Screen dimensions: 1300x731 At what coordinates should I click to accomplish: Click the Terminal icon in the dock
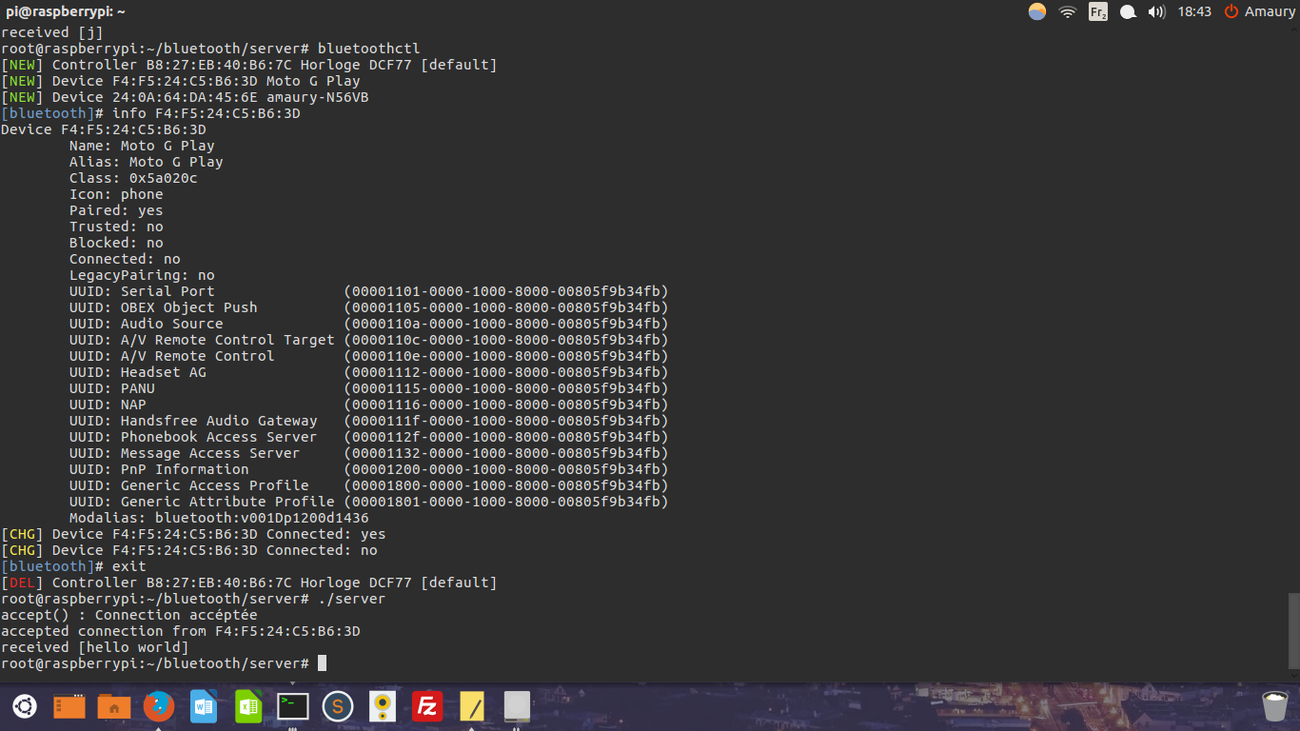tap(293, 706)
